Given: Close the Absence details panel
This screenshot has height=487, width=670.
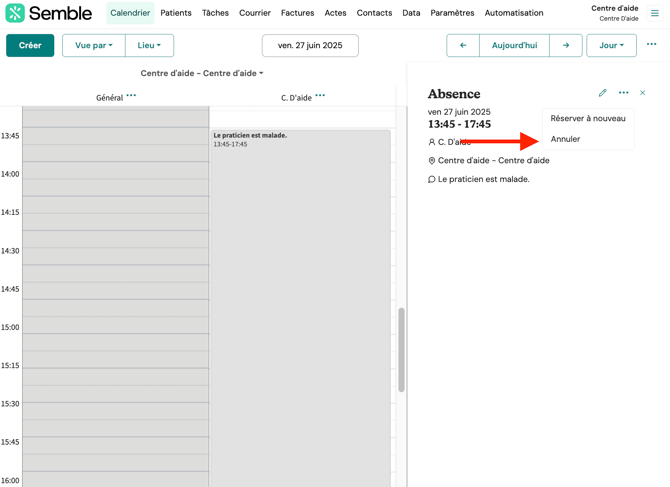Looking at the screenshot, I should click(643, 93).
